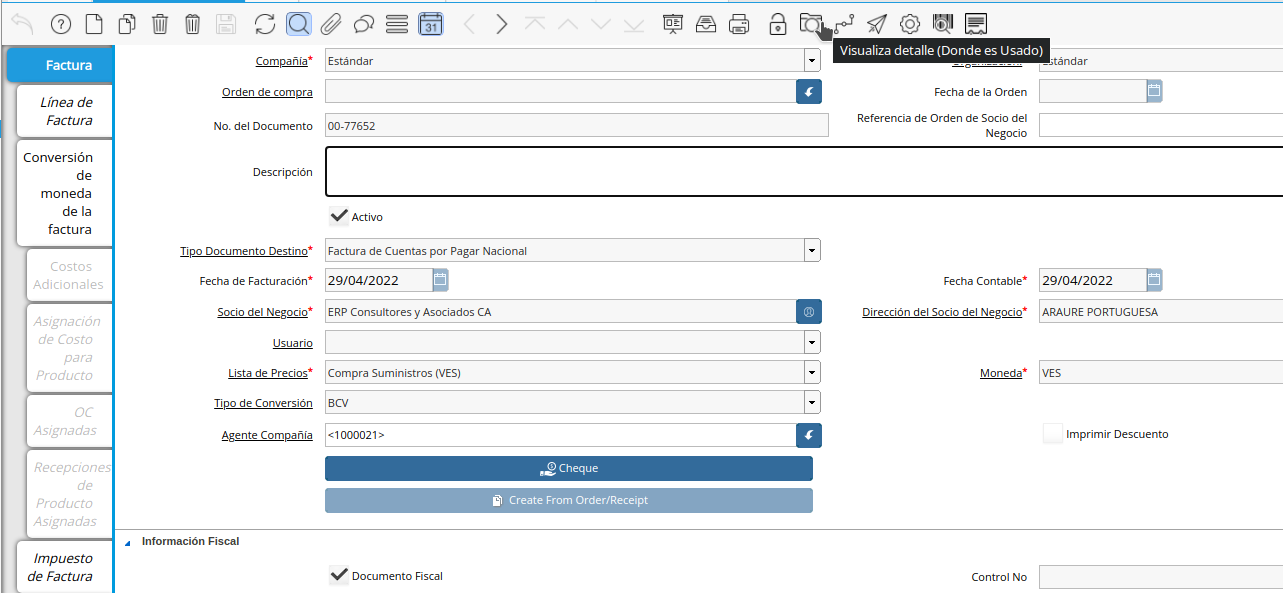This screenshot has height=593, width=1283.
Task: Open the Tipo de Conversión dropdown
Action: [812, 403]
